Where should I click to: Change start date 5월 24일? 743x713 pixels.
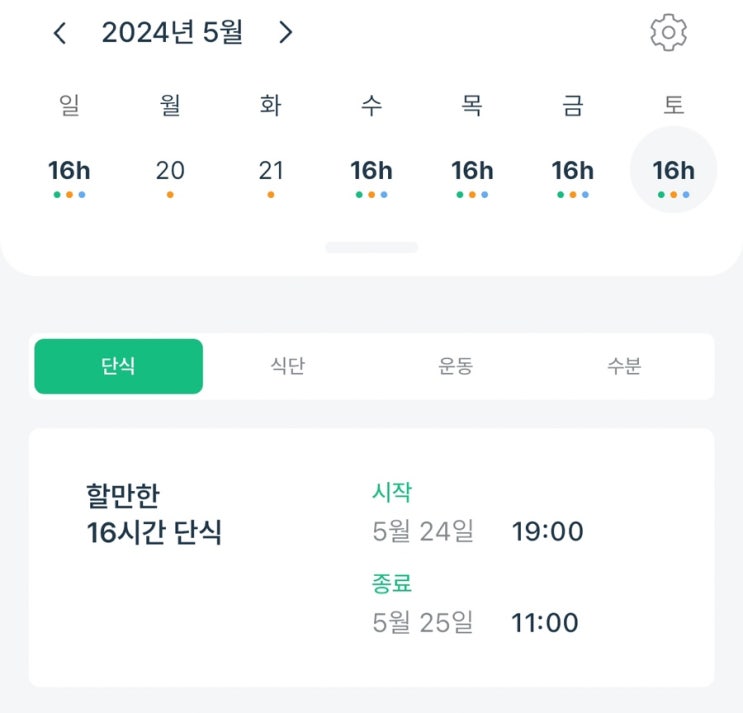tap(423, 532)
